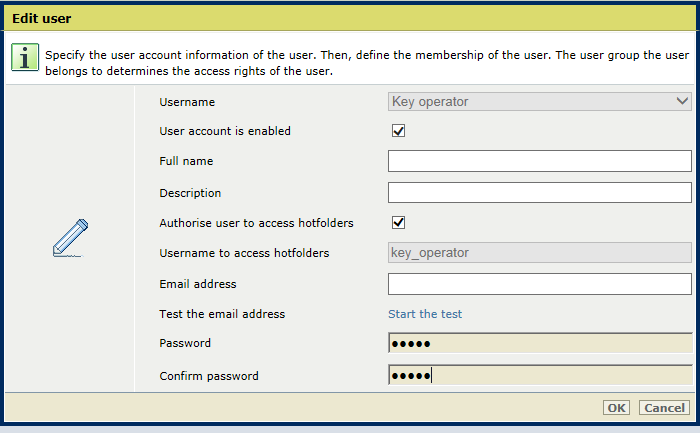Focus the Confirm password field
The height and width of the screenshot is (433, 700).
(x=539, y=375)
